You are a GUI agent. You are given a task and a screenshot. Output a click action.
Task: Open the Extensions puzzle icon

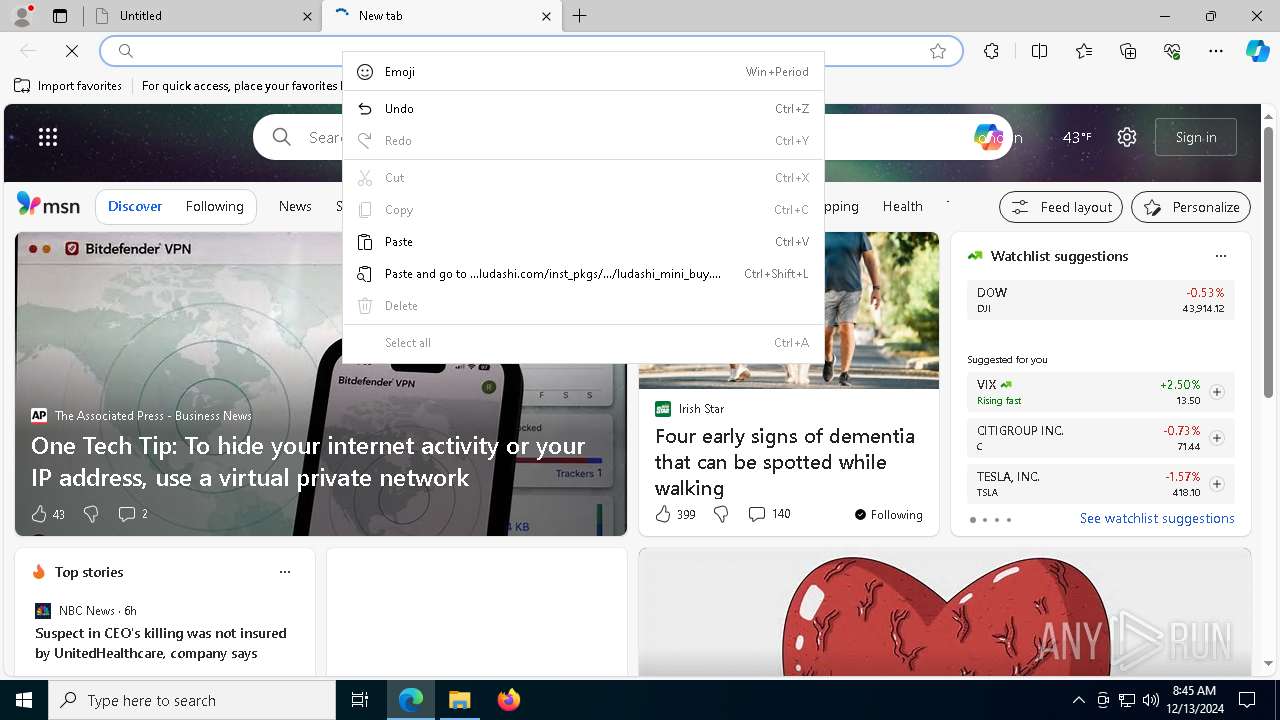[x=991, y=51]
